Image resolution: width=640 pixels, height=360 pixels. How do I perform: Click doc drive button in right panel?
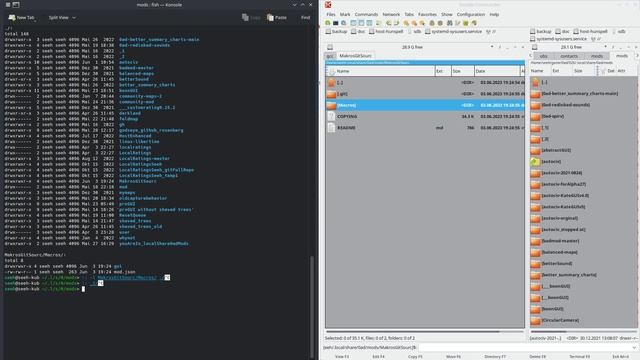tap(562, 31)
